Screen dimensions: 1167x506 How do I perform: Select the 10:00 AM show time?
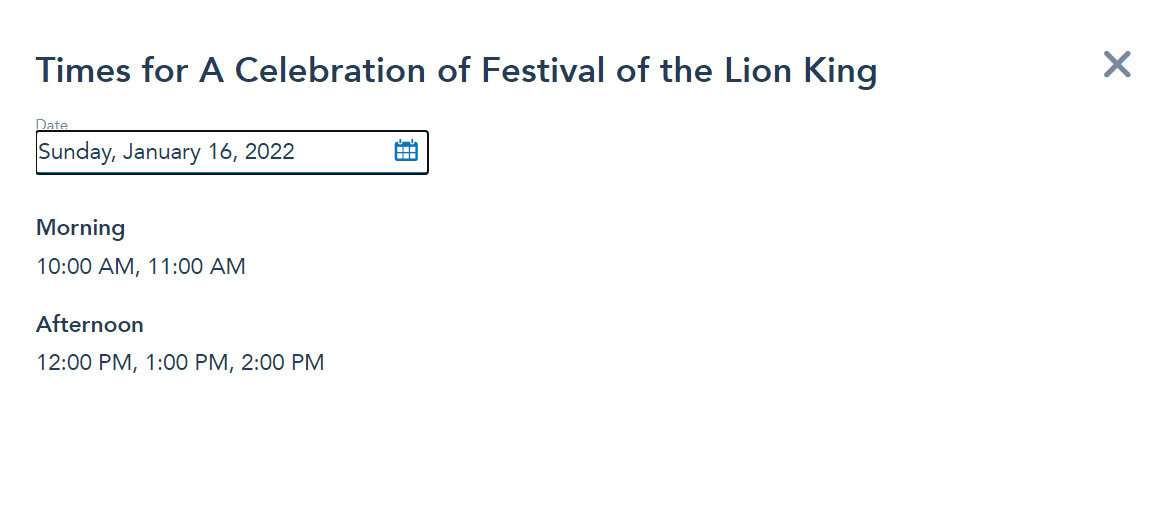pos(85,267)
